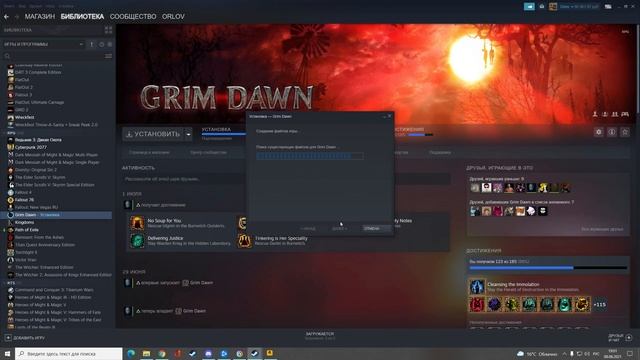Click the Delivering Justice achievement icon
640x360 pixels.
pyautogui.click(x=137, y=240)
